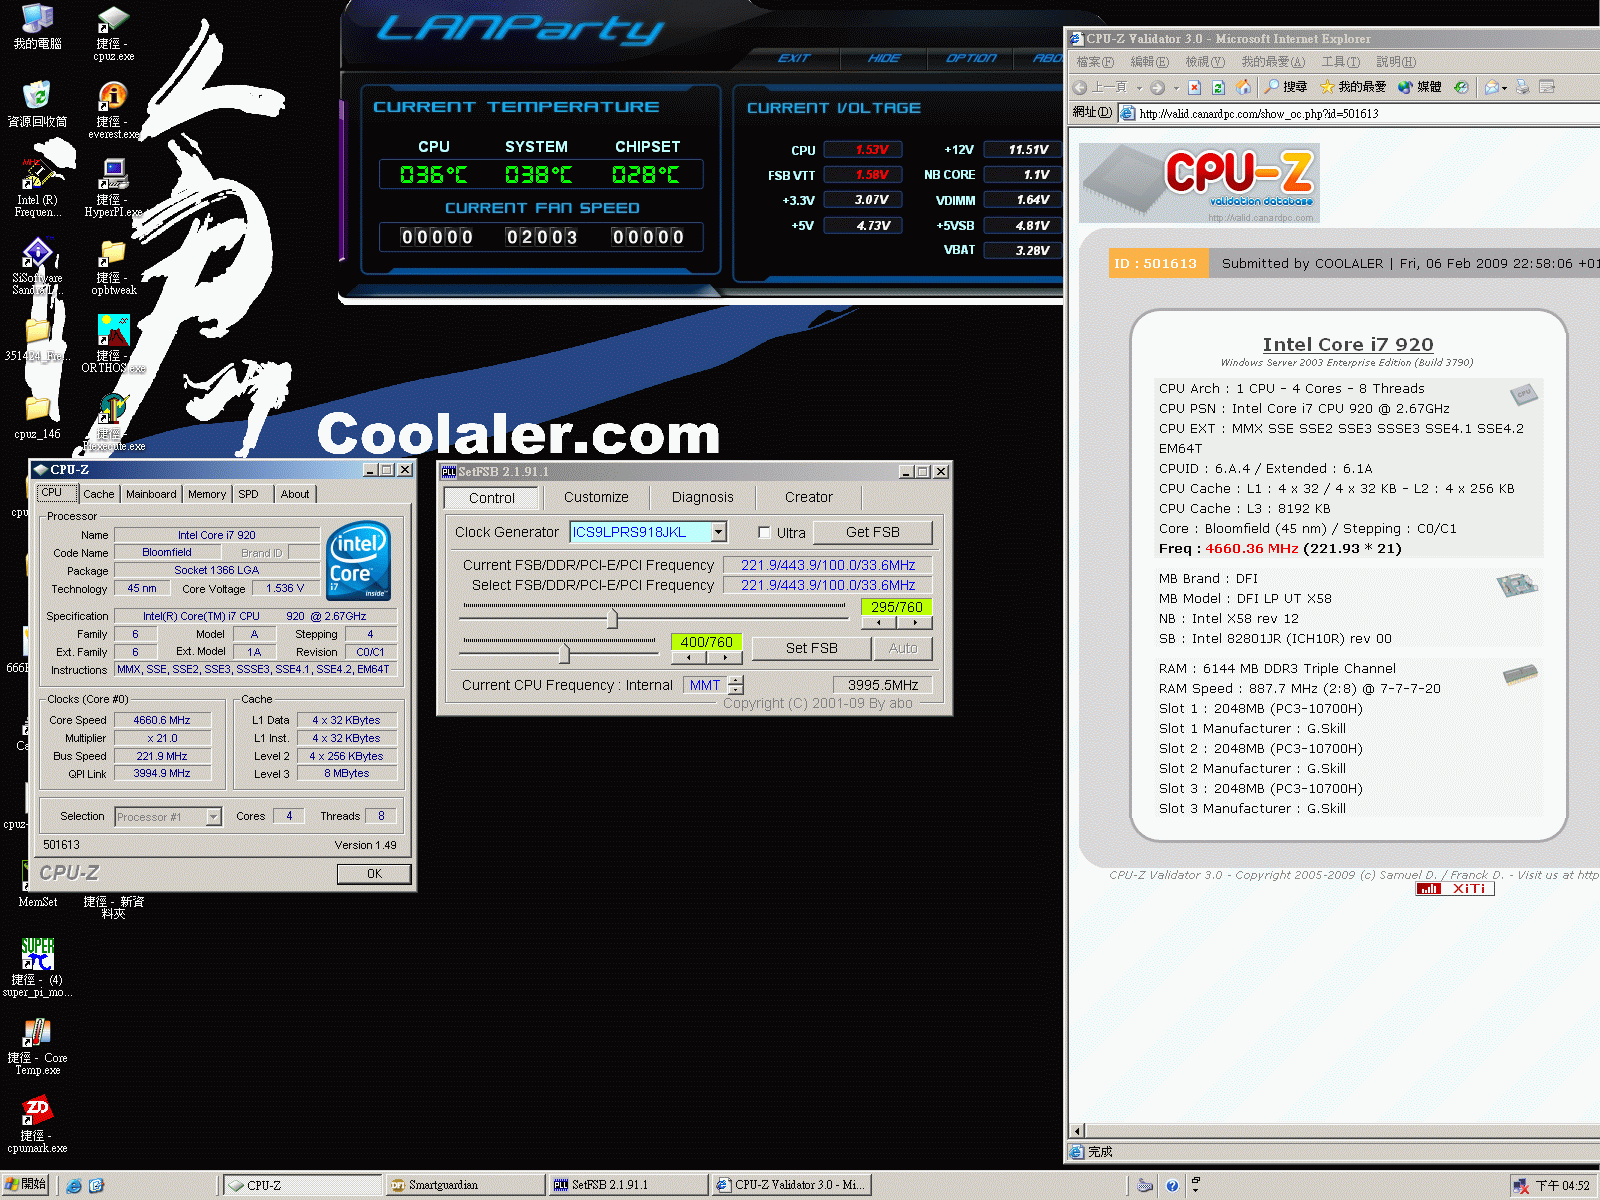The height and width of the screenshot is (1200, 1600).
Task: Click right arrow under 295/760 value
Action: pyautogui.click(x=914, y=622)
